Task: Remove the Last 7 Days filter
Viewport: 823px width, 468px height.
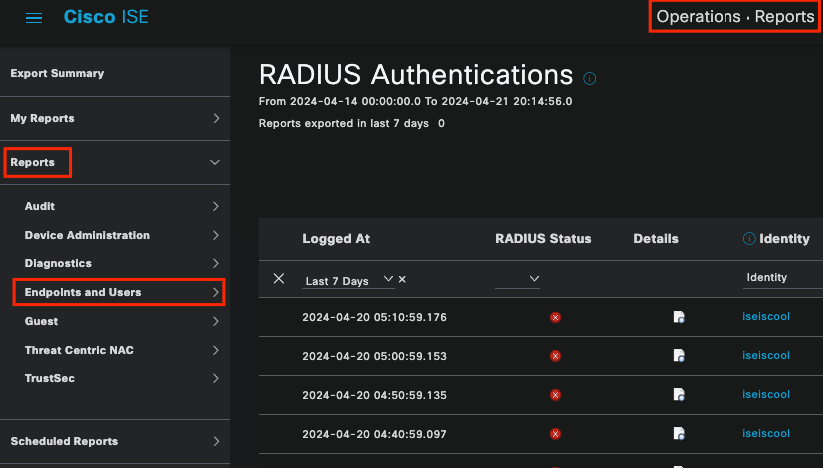Action: pos(402,279)
